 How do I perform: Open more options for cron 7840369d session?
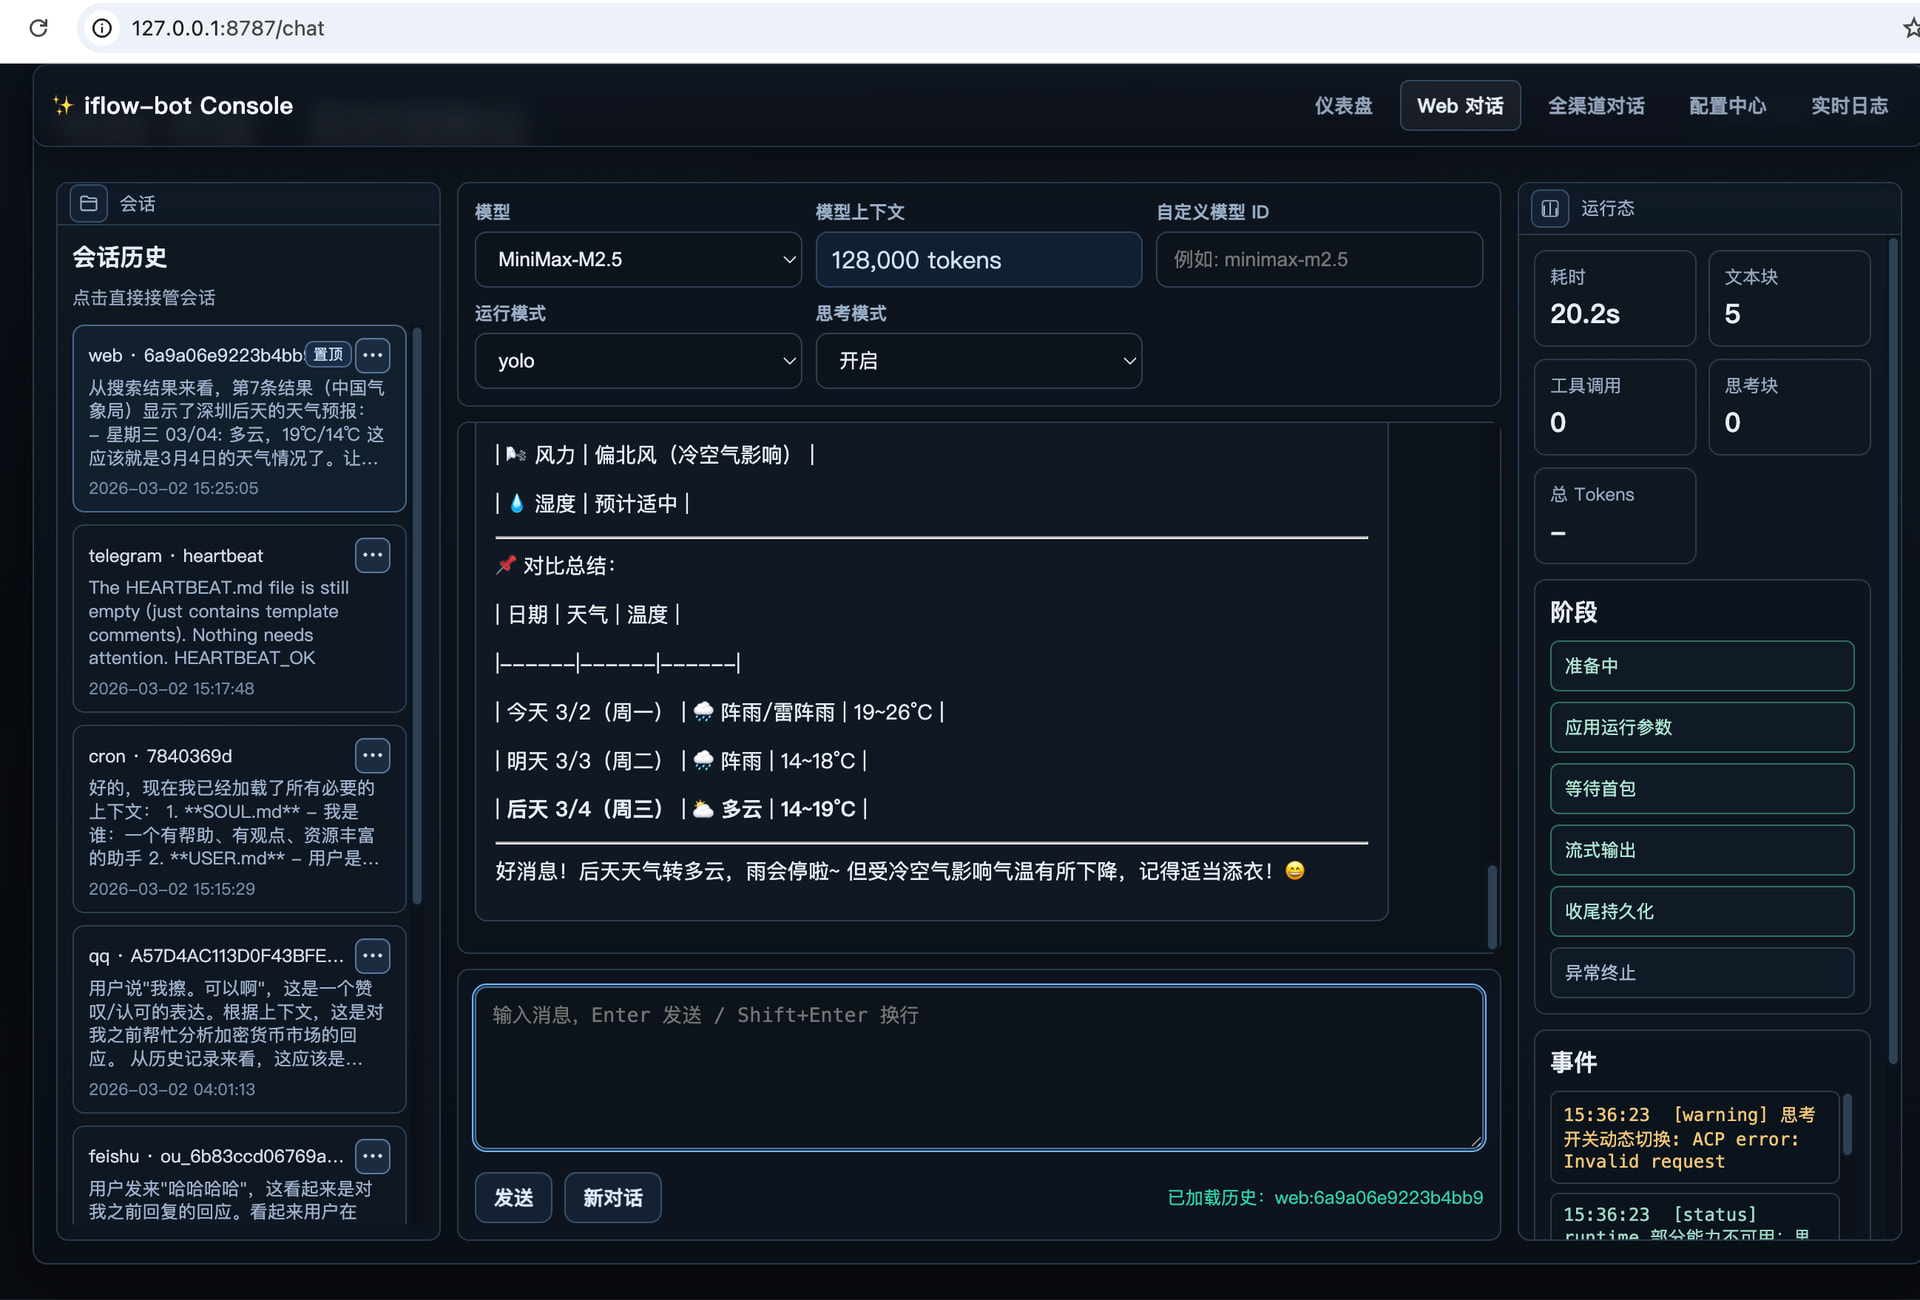pos(373,755)
